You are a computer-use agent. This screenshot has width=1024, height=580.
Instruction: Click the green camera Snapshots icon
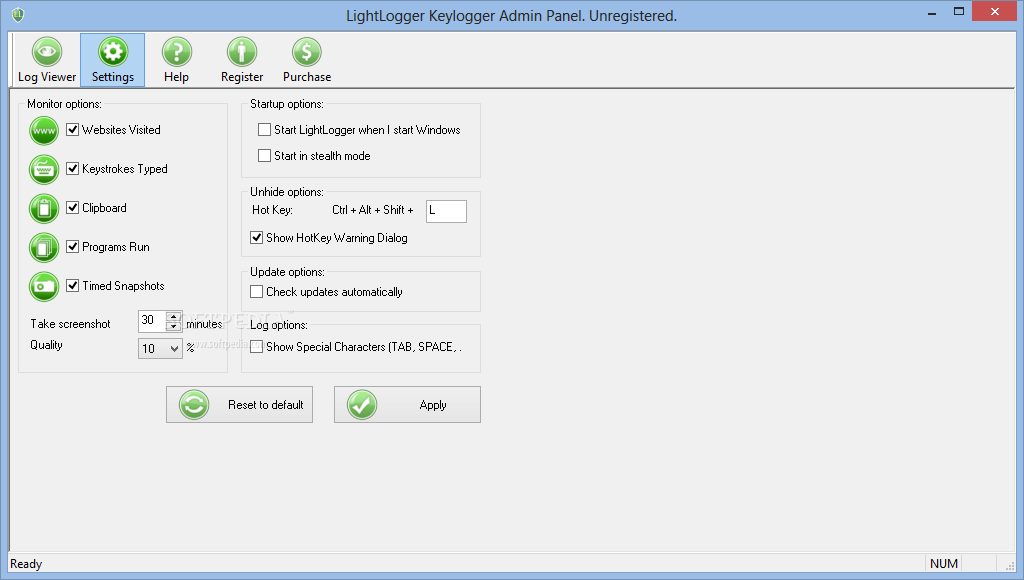click(x=44, y=287)
